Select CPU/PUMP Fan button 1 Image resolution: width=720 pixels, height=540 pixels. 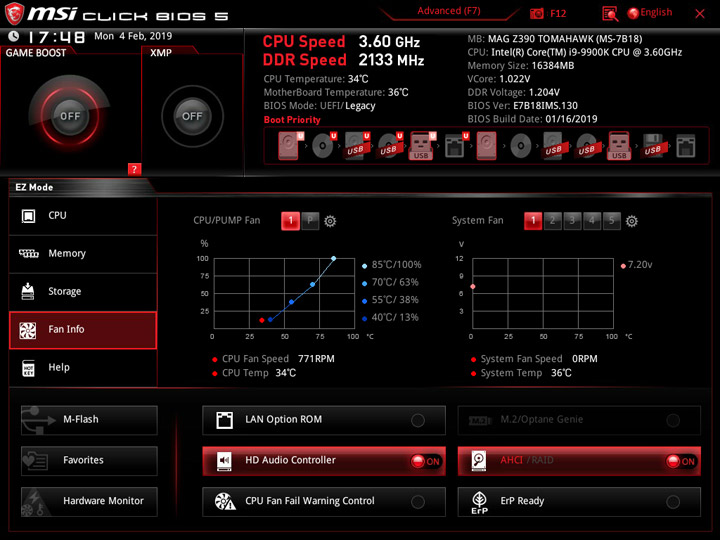click(x=290, y=221)
